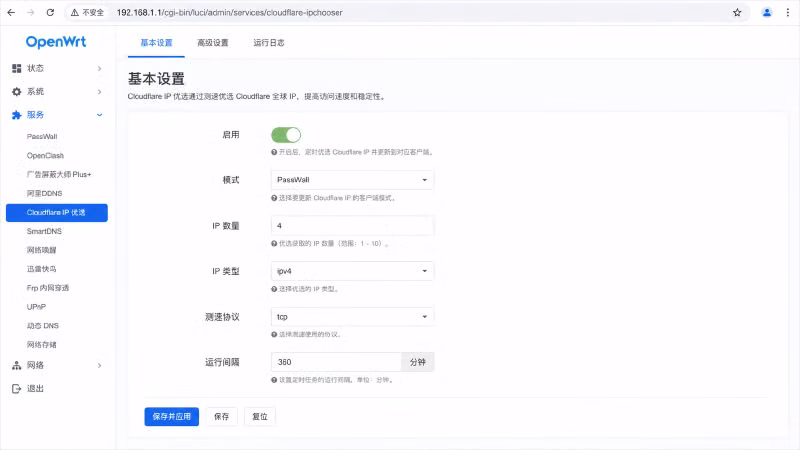Open the 测速协议 tcp dropdown
Screen dimensions: 800x450
tap(352, 316)
